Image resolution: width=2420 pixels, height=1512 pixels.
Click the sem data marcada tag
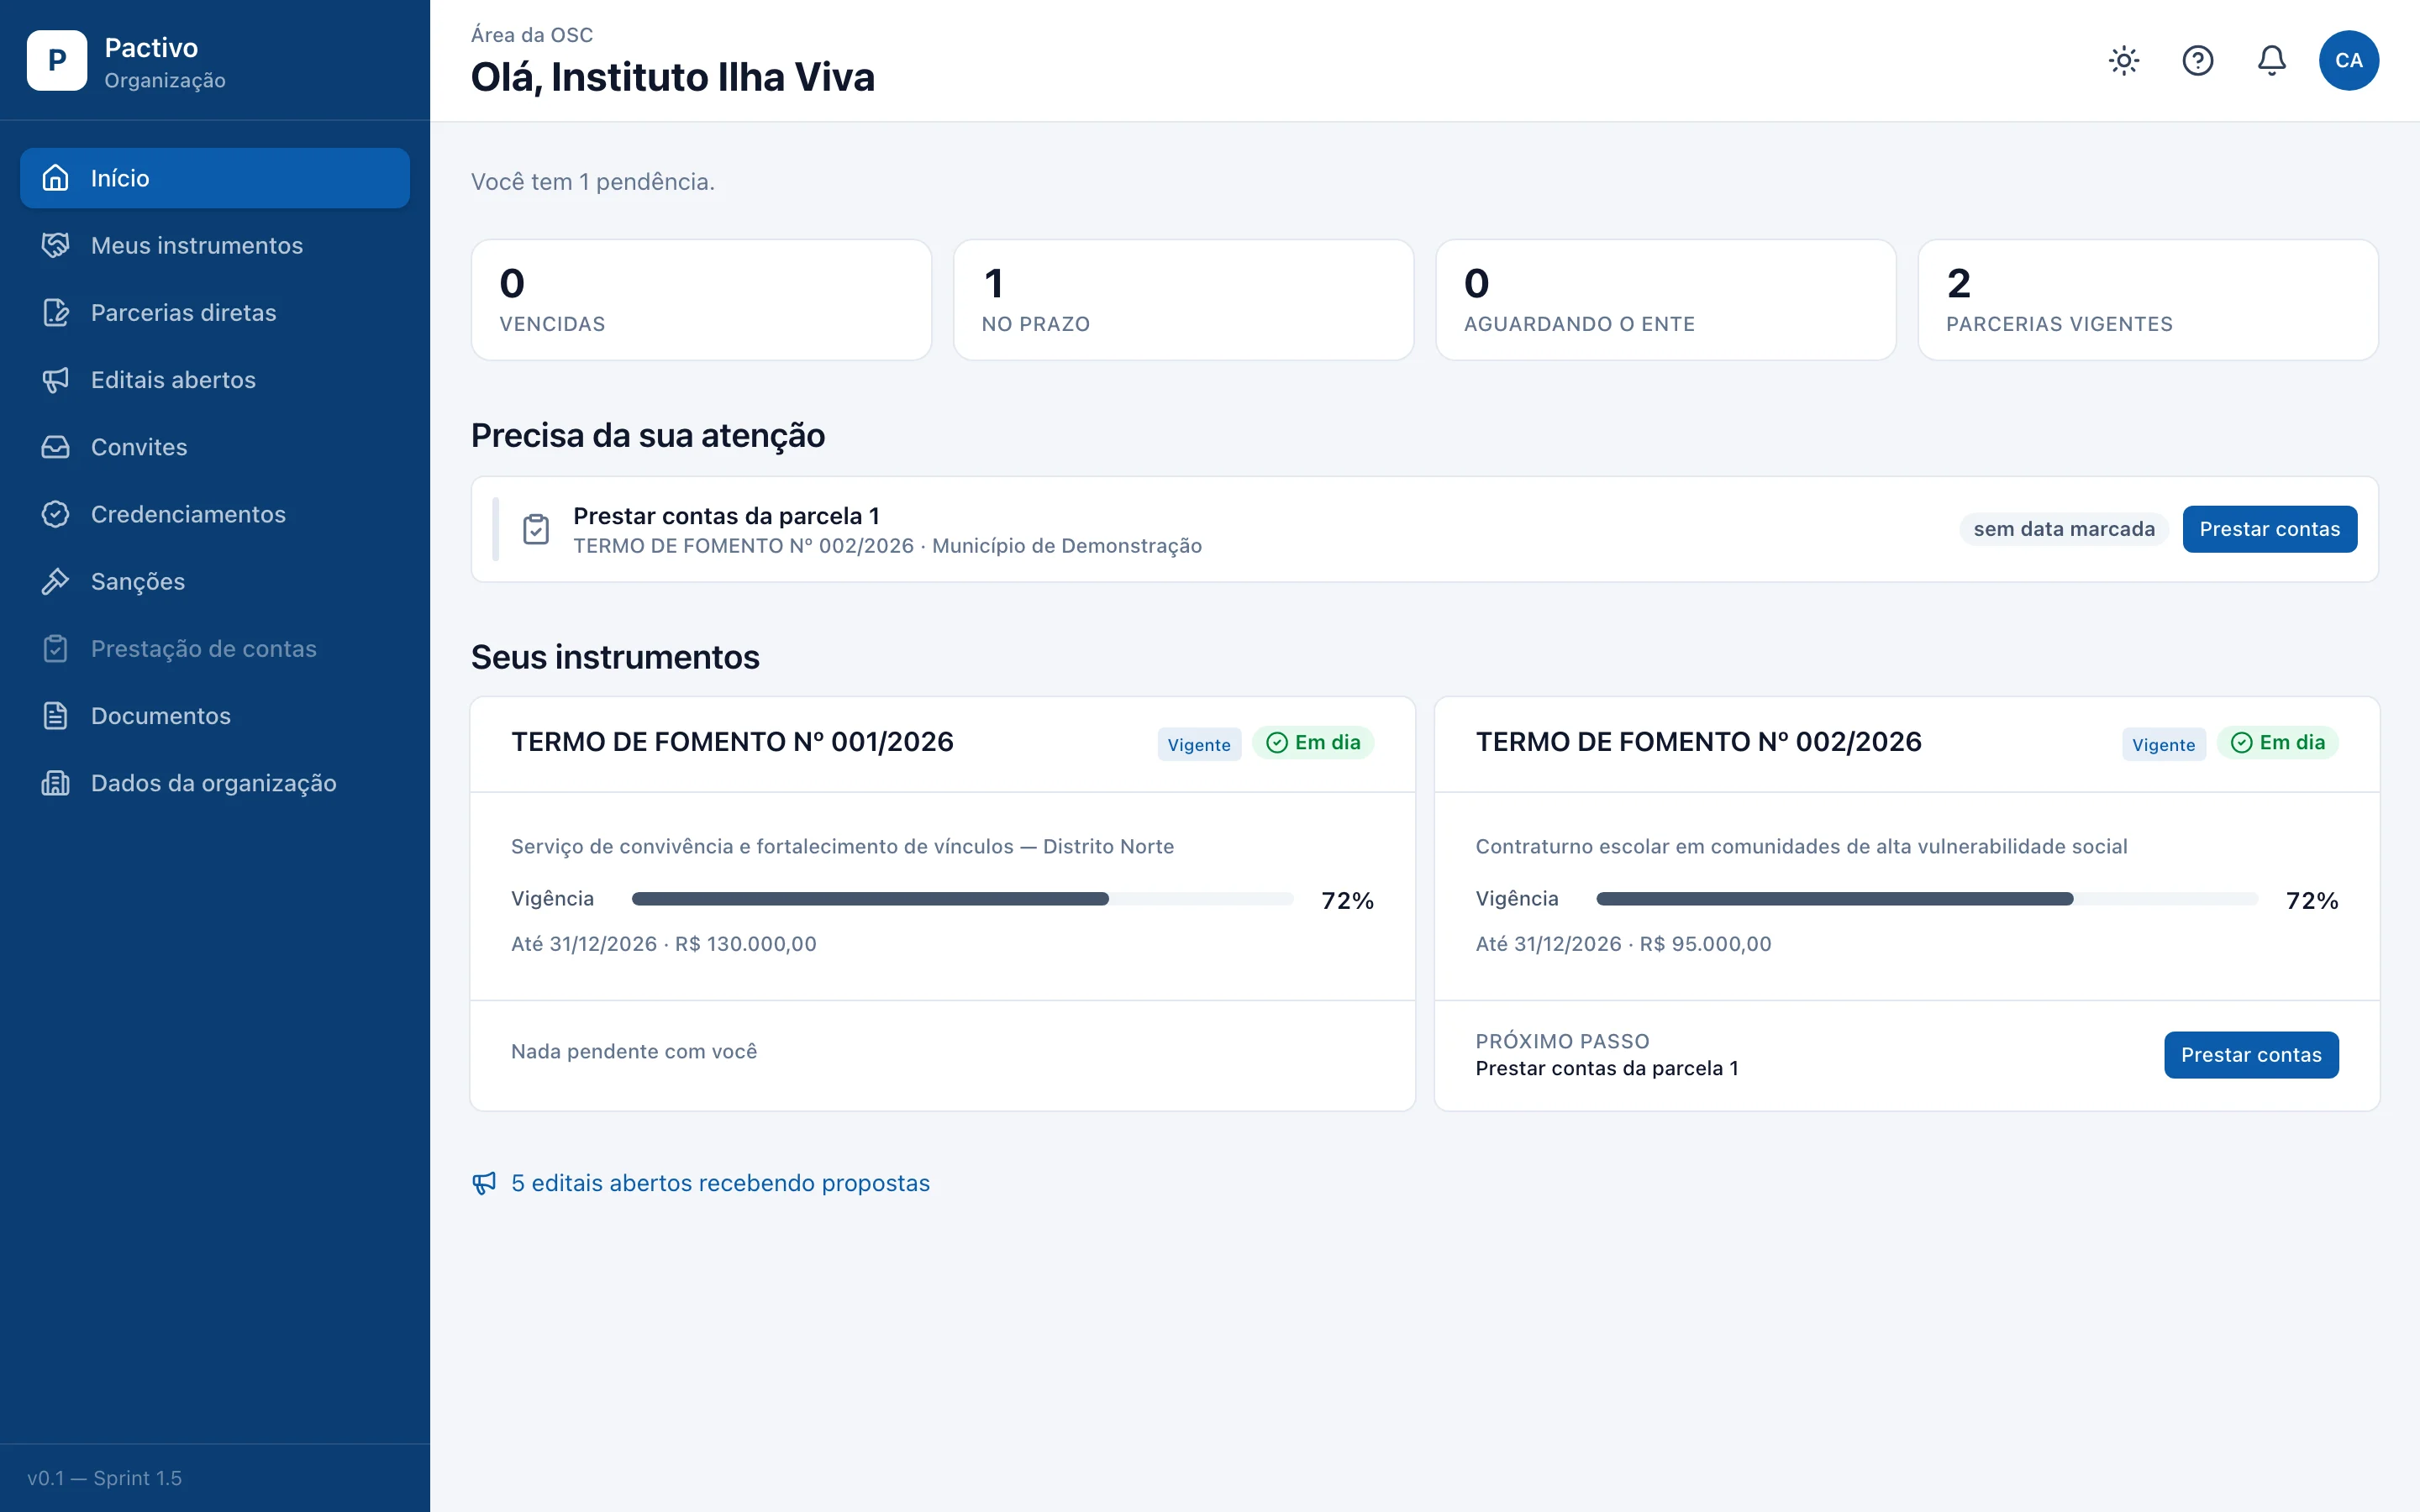(2064, 529)
